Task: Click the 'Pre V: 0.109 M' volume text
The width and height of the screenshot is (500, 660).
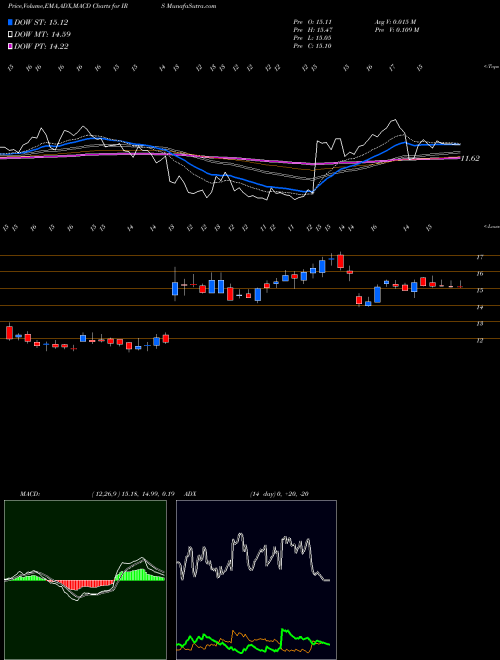Action: tap(396, 30)
